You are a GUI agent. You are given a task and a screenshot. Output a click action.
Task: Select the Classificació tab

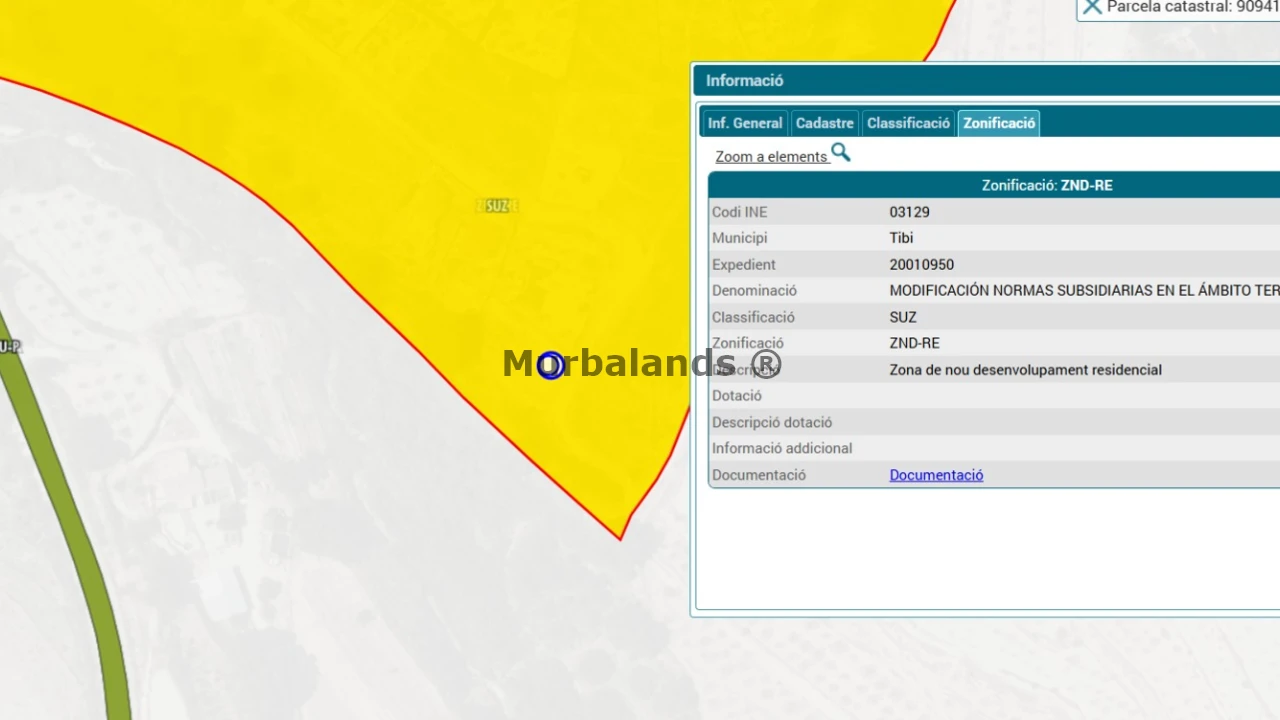tap(908, 123)
